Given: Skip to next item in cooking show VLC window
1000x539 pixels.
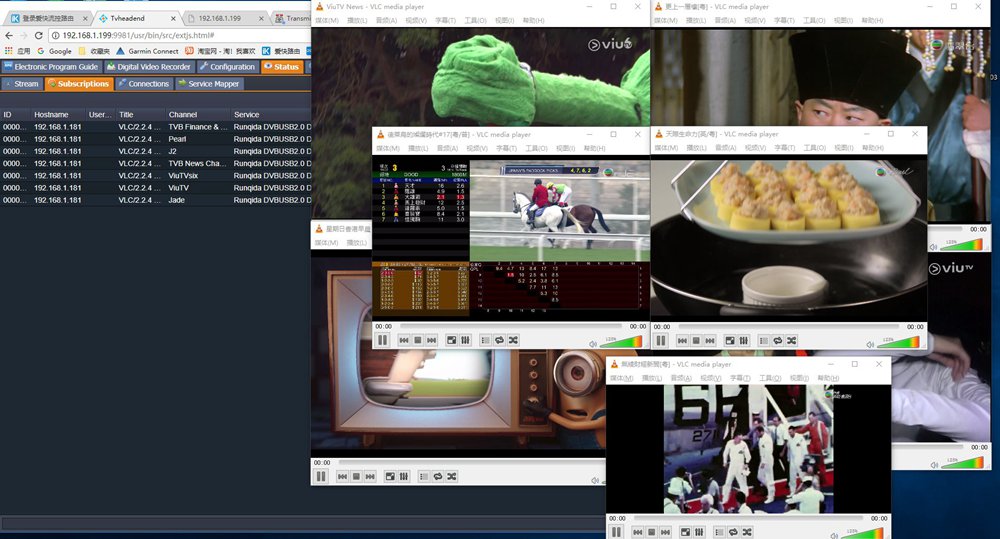Looking at the screenshot, I should pyautogui.click(x=710, y=340).
